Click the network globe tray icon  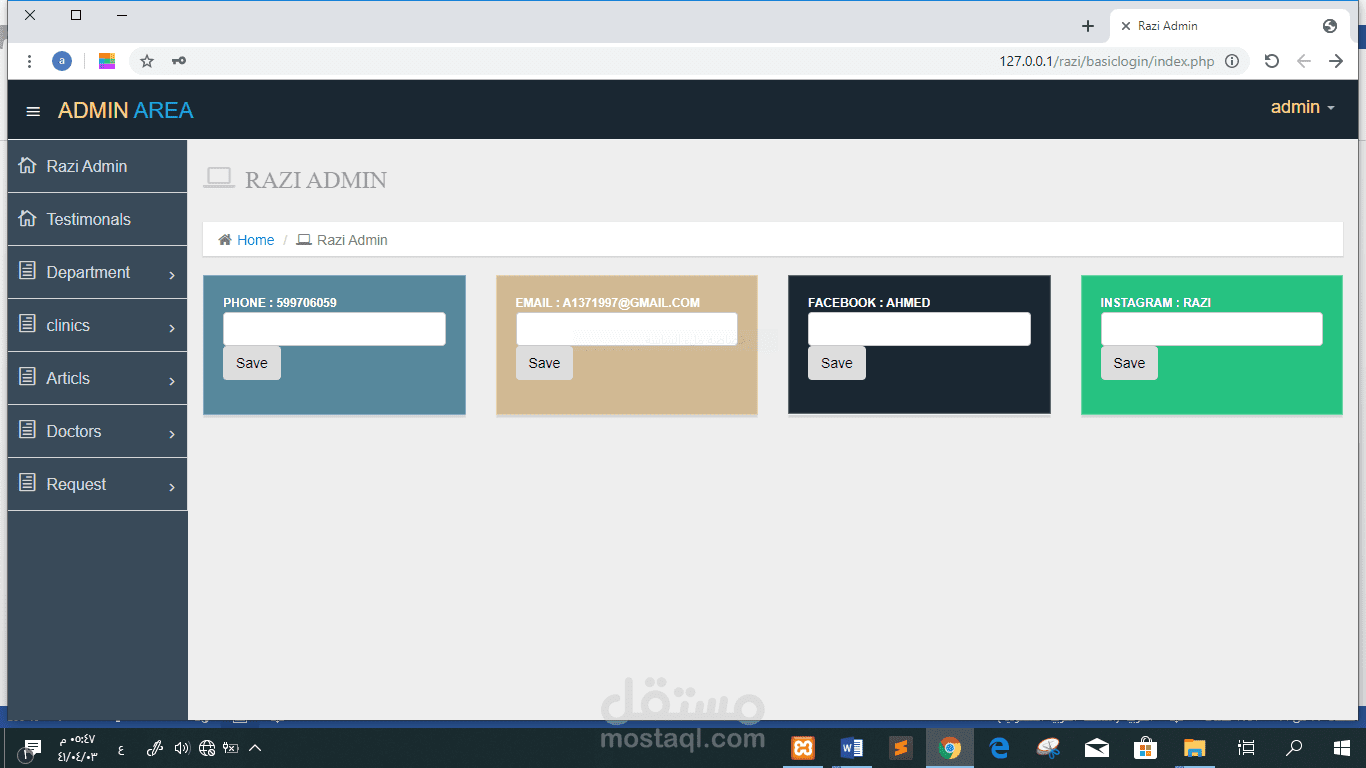tap(207, 748)
